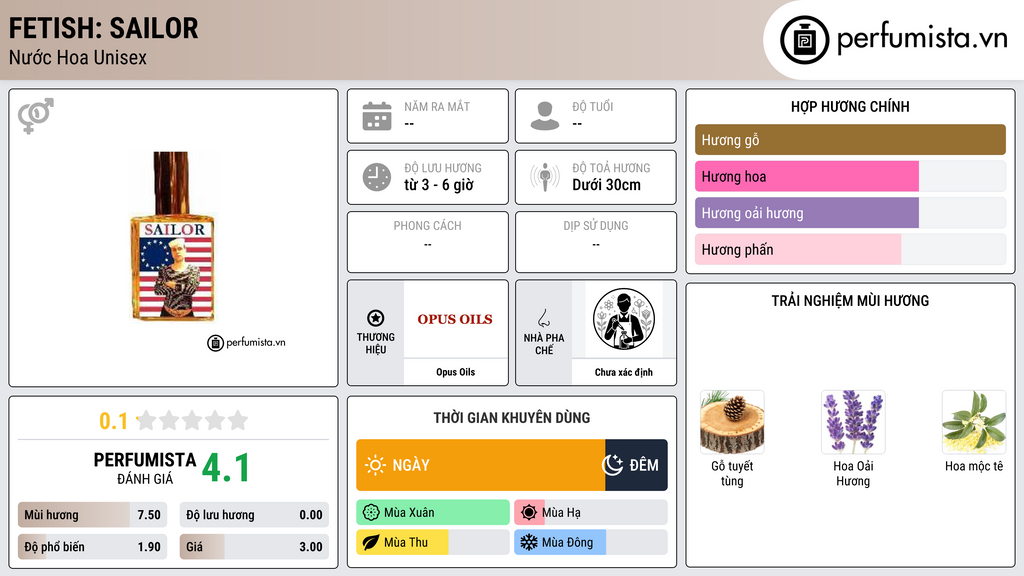
Task: Click the spring flower icon for Mùa Xuân
Action: click(x=371, y=513)
